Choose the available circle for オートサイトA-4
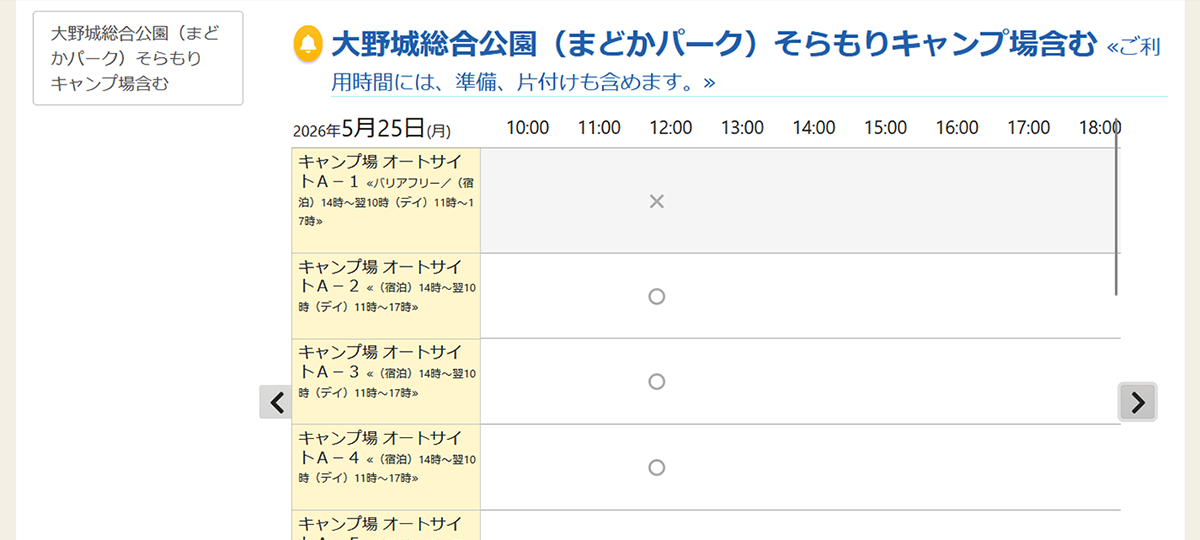Screen dimensions: 1200x540 click(657, 467)
